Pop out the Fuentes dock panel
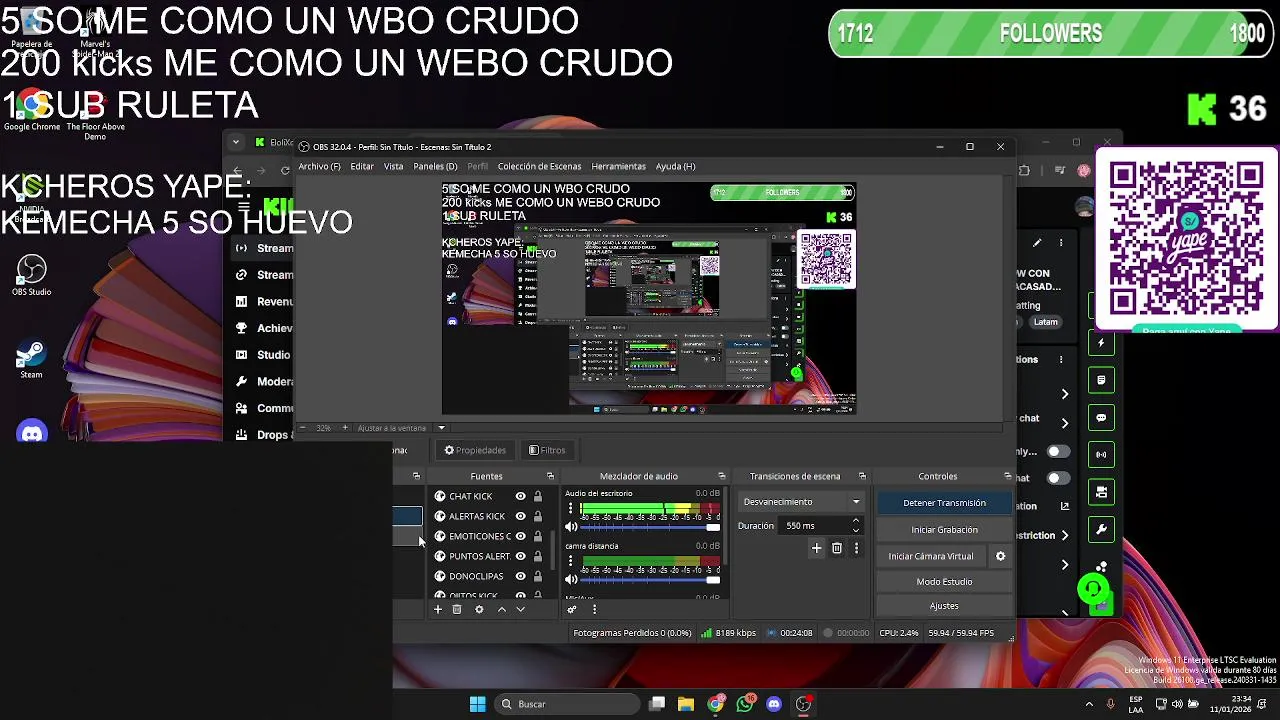This screenshot has width=1280, height=720. point(550,476)
